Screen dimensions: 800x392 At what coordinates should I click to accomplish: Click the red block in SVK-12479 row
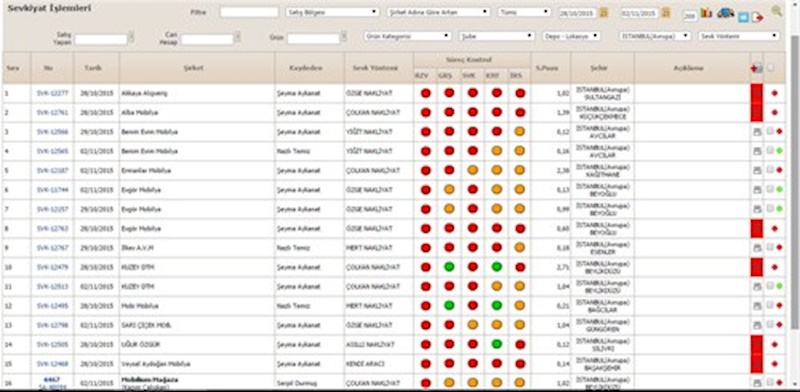pyautogui.click(x=757, y=267)
